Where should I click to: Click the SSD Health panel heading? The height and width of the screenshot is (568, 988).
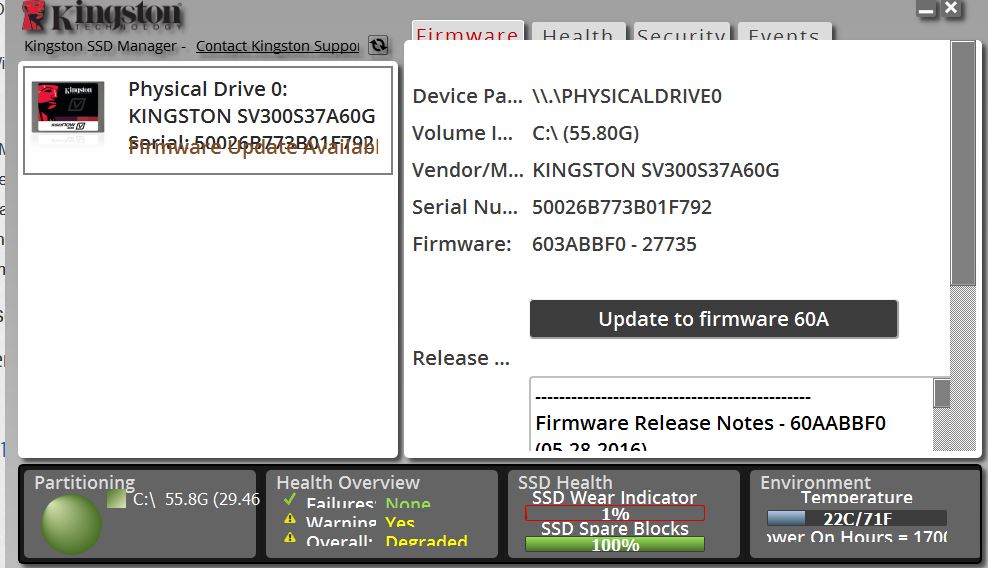click(x=565, y=482)
